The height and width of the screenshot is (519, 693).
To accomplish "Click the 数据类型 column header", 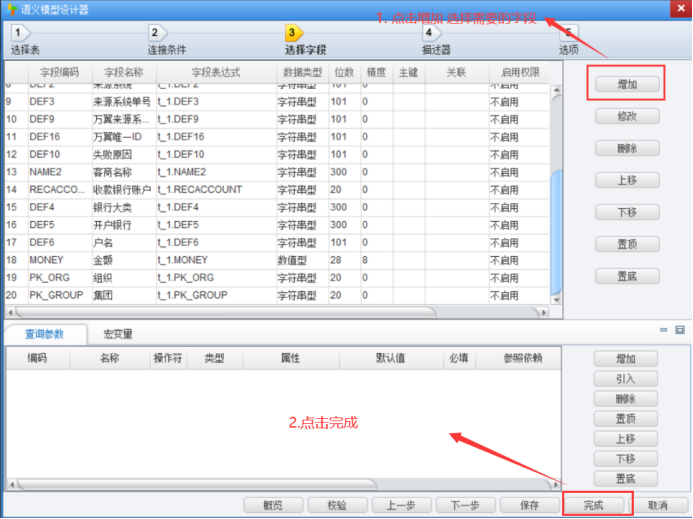I will point(303,72).
